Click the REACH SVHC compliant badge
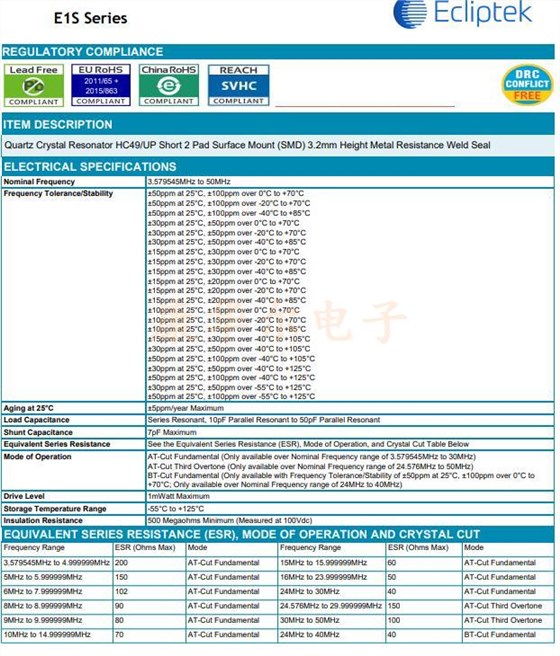 pos(238,85)
